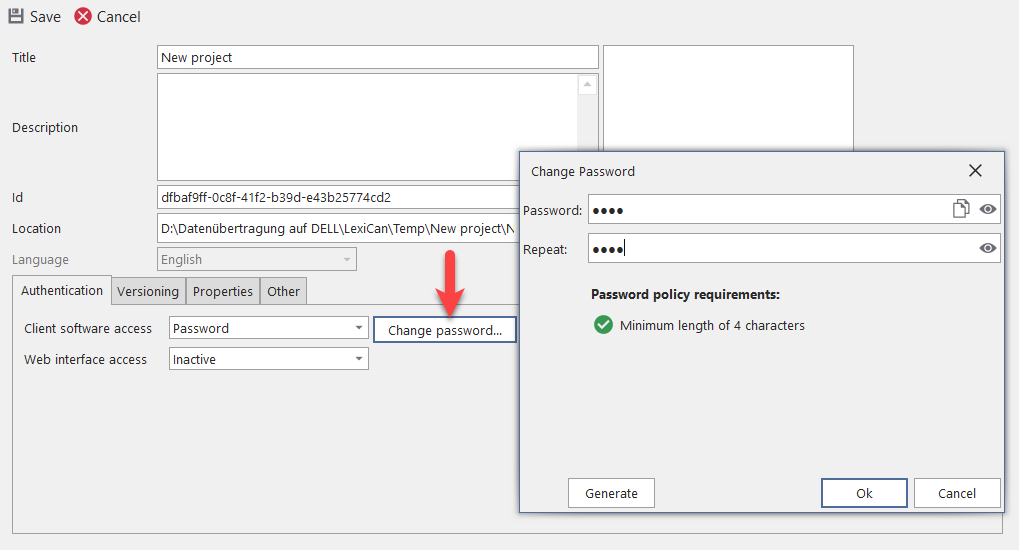
Task: Open the Language dropdown showing English
Action: coord(347,259)
